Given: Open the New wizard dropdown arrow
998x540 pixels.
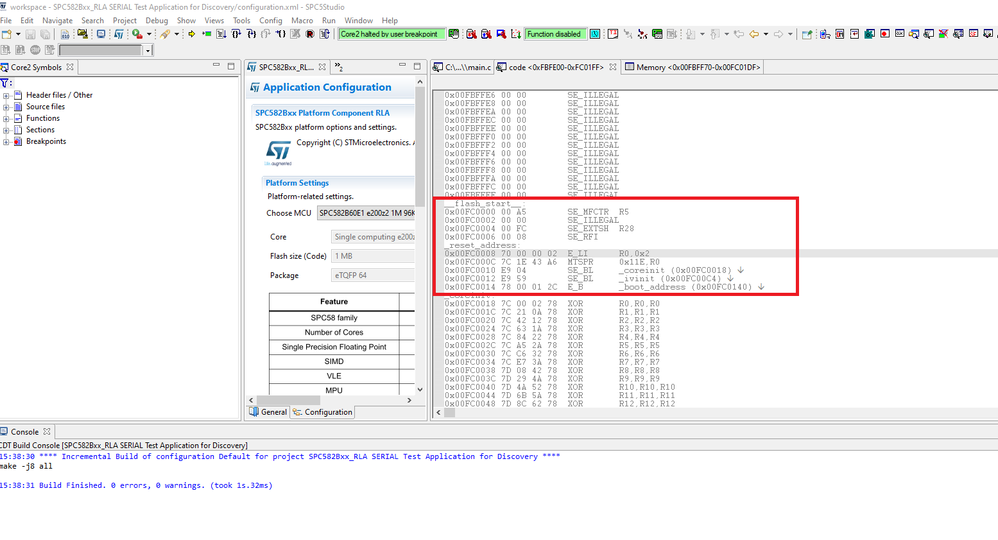Looking at the screenshot, I should (x=18, y=34).
